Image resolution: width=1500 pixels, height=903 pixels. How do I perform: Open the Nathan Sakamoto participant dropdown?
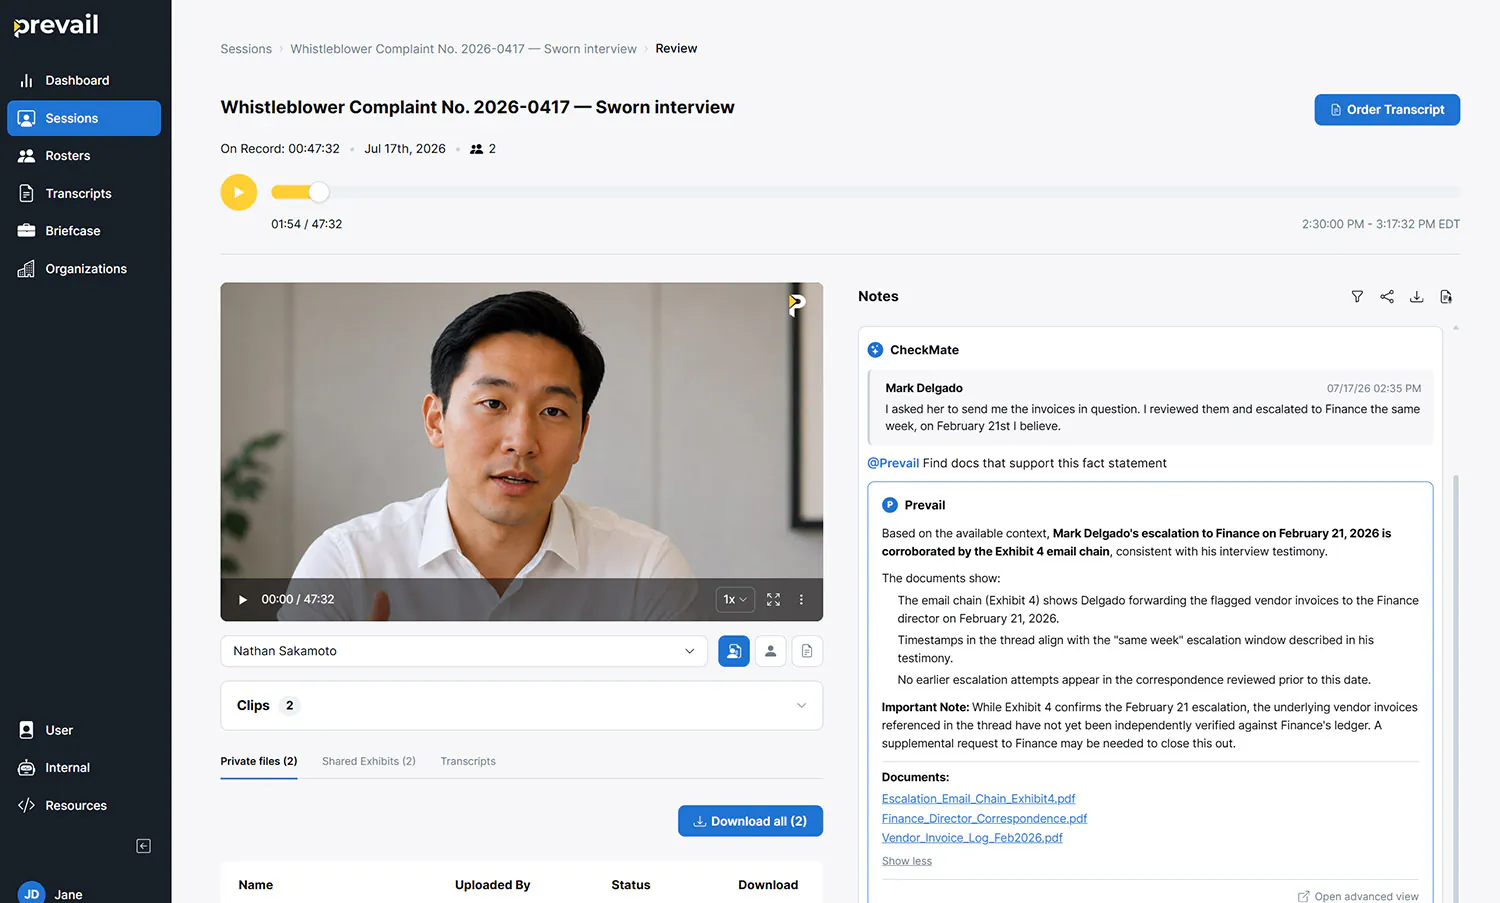tap(464, 651)
